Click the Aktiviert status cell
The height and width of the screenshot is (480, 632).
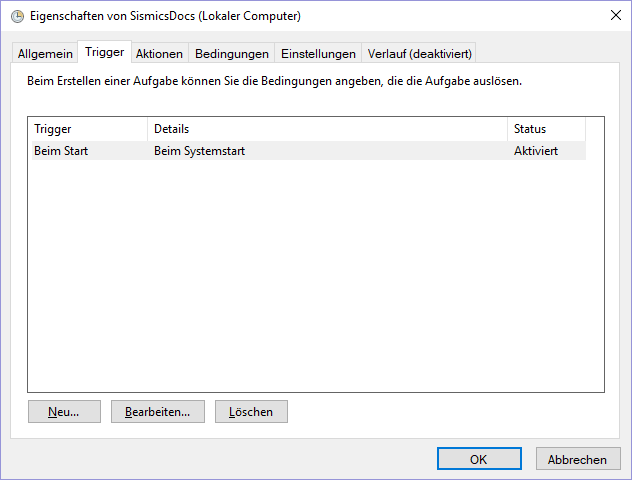click(536, 151)
